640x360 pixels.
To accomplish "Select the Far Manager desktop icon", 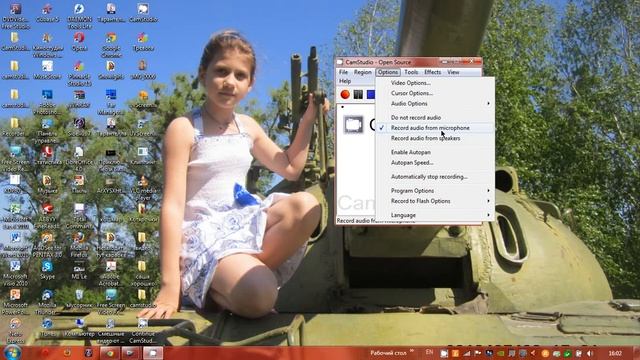I will click(x=111, y=101).
